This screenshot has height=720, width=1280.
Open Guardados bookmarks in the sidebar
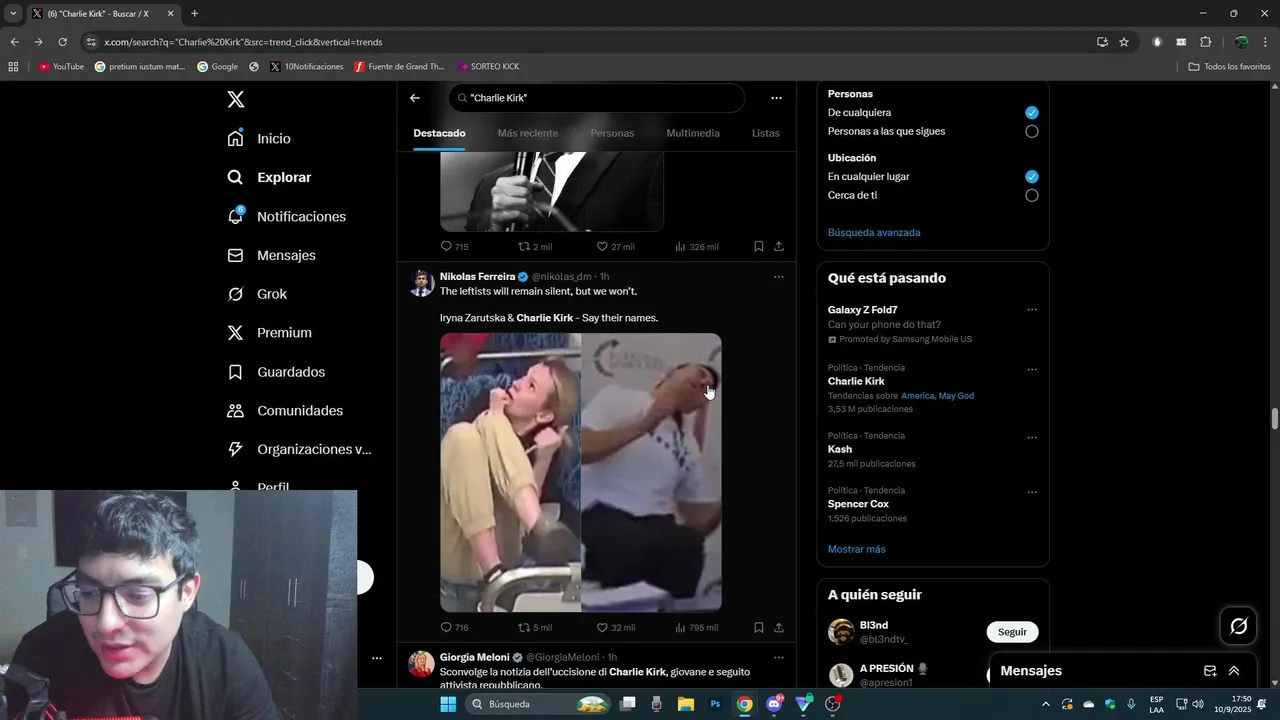(x=277, y=372)
